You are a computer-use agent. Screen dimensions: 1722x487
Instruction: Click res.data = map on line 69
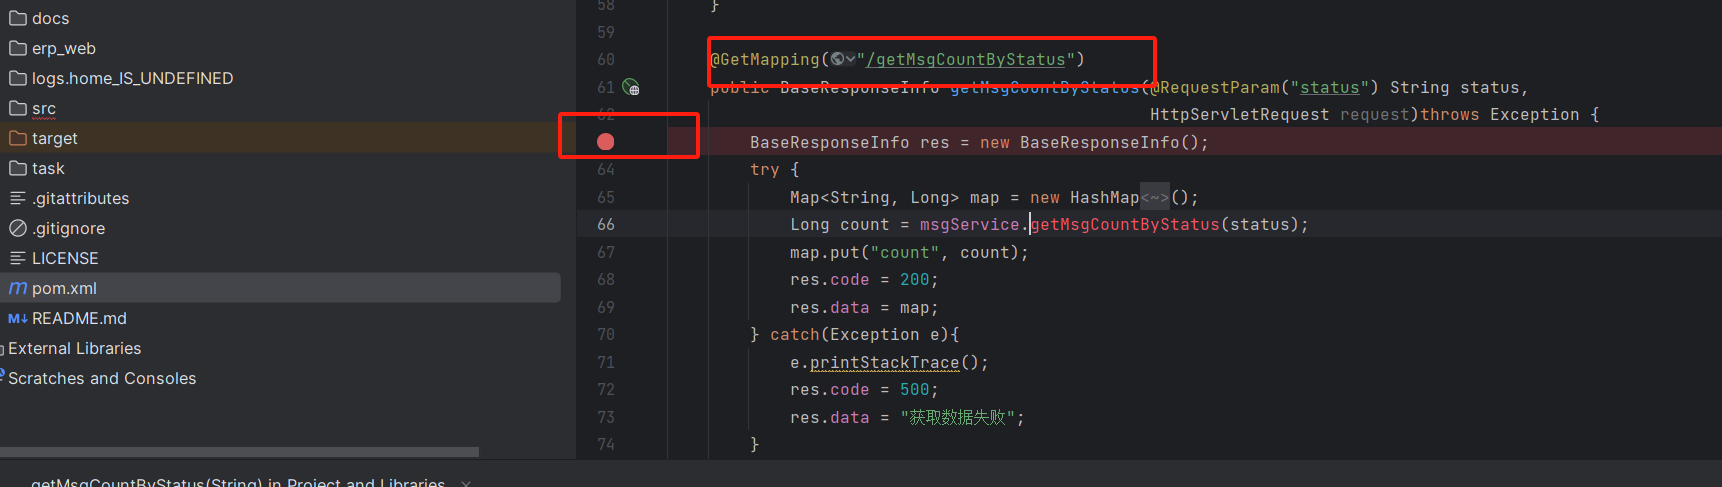864,308
